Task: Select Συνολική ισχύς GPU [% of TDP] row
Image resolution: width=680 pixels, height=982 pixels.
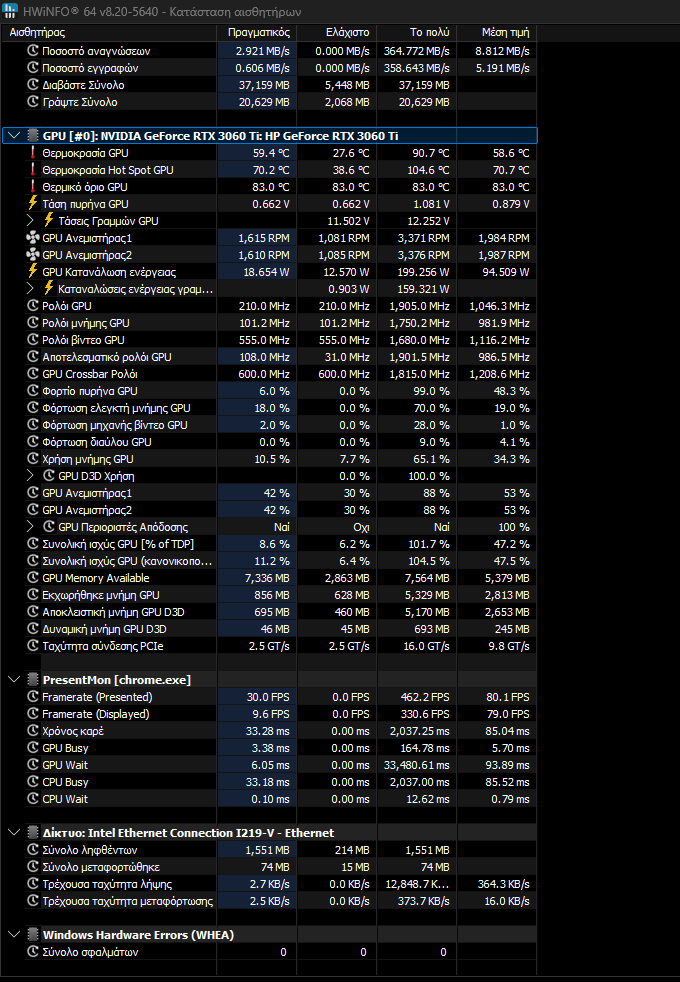Action: pos(270,544)
